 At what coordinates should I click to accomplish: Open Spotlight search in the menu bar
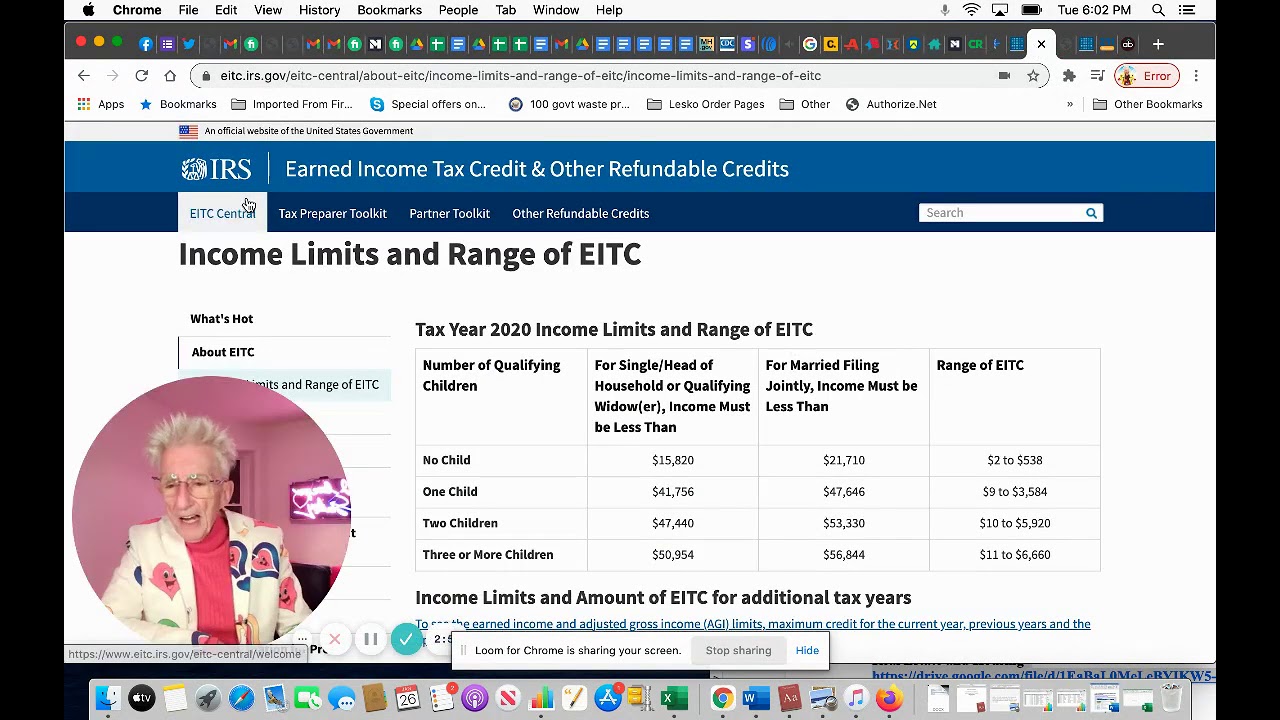[x=1158, y=10]
